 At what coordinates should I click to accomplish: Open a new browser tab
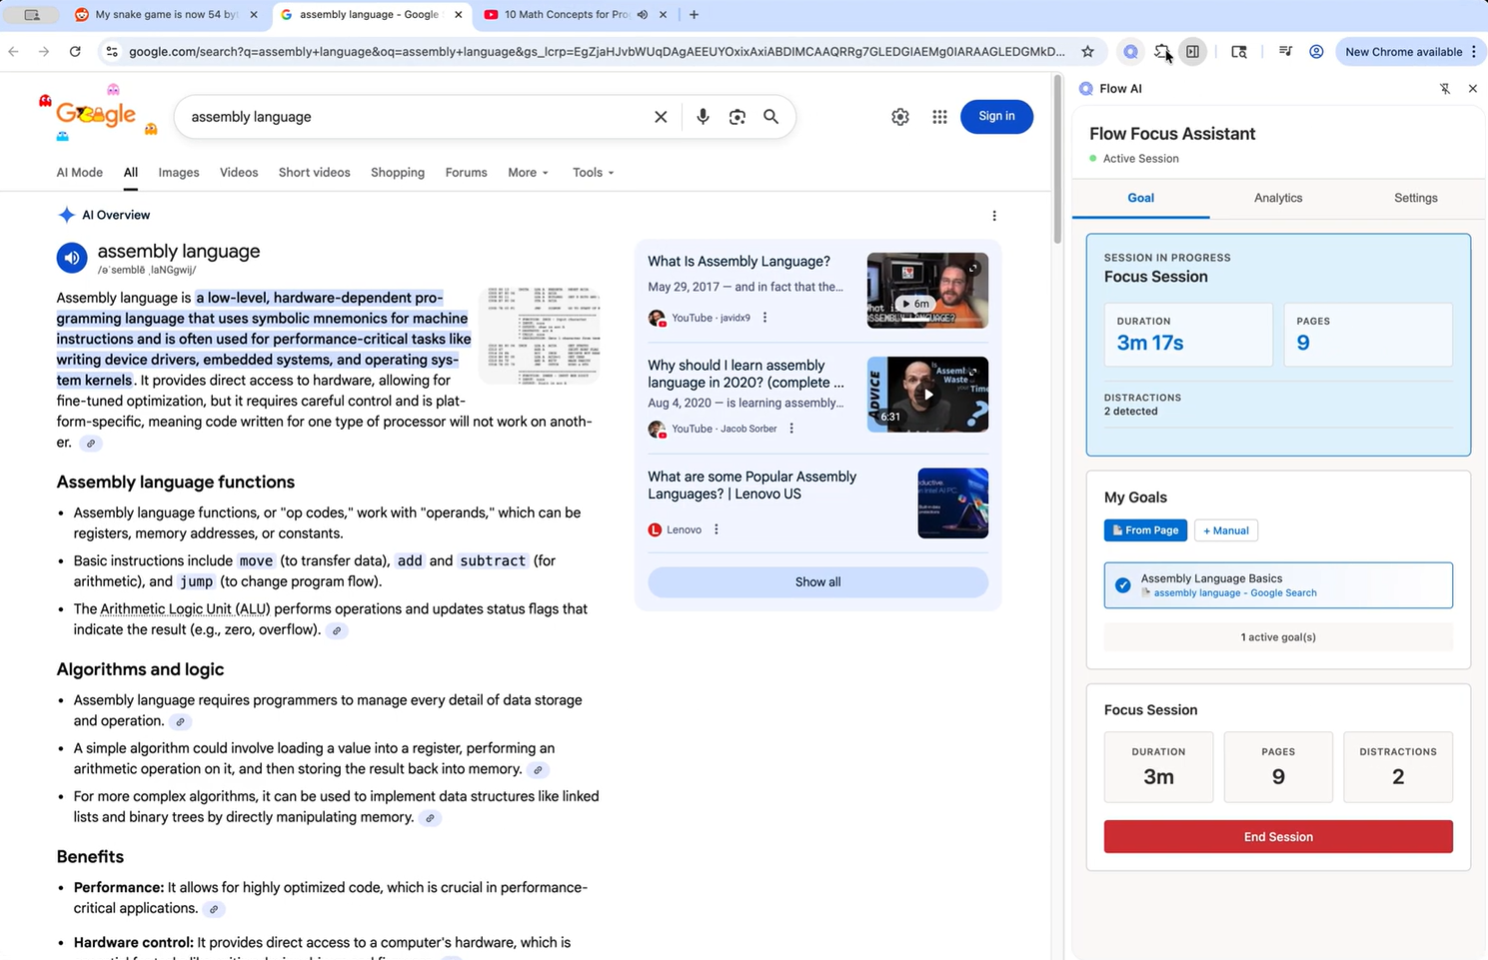pos(694,15)
